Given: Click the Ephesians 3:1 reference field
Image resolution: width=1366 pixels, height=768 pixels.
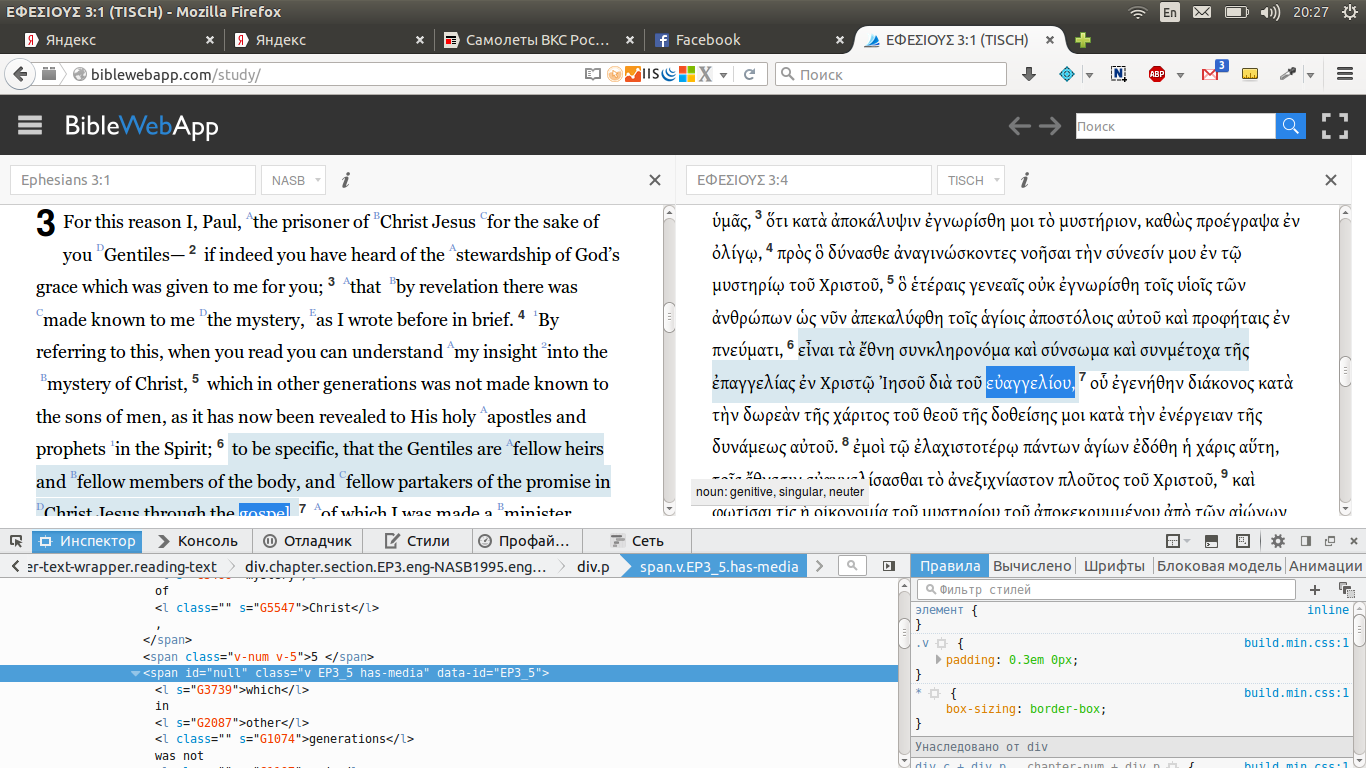Looking at the screenshot, I should (133, 180).
